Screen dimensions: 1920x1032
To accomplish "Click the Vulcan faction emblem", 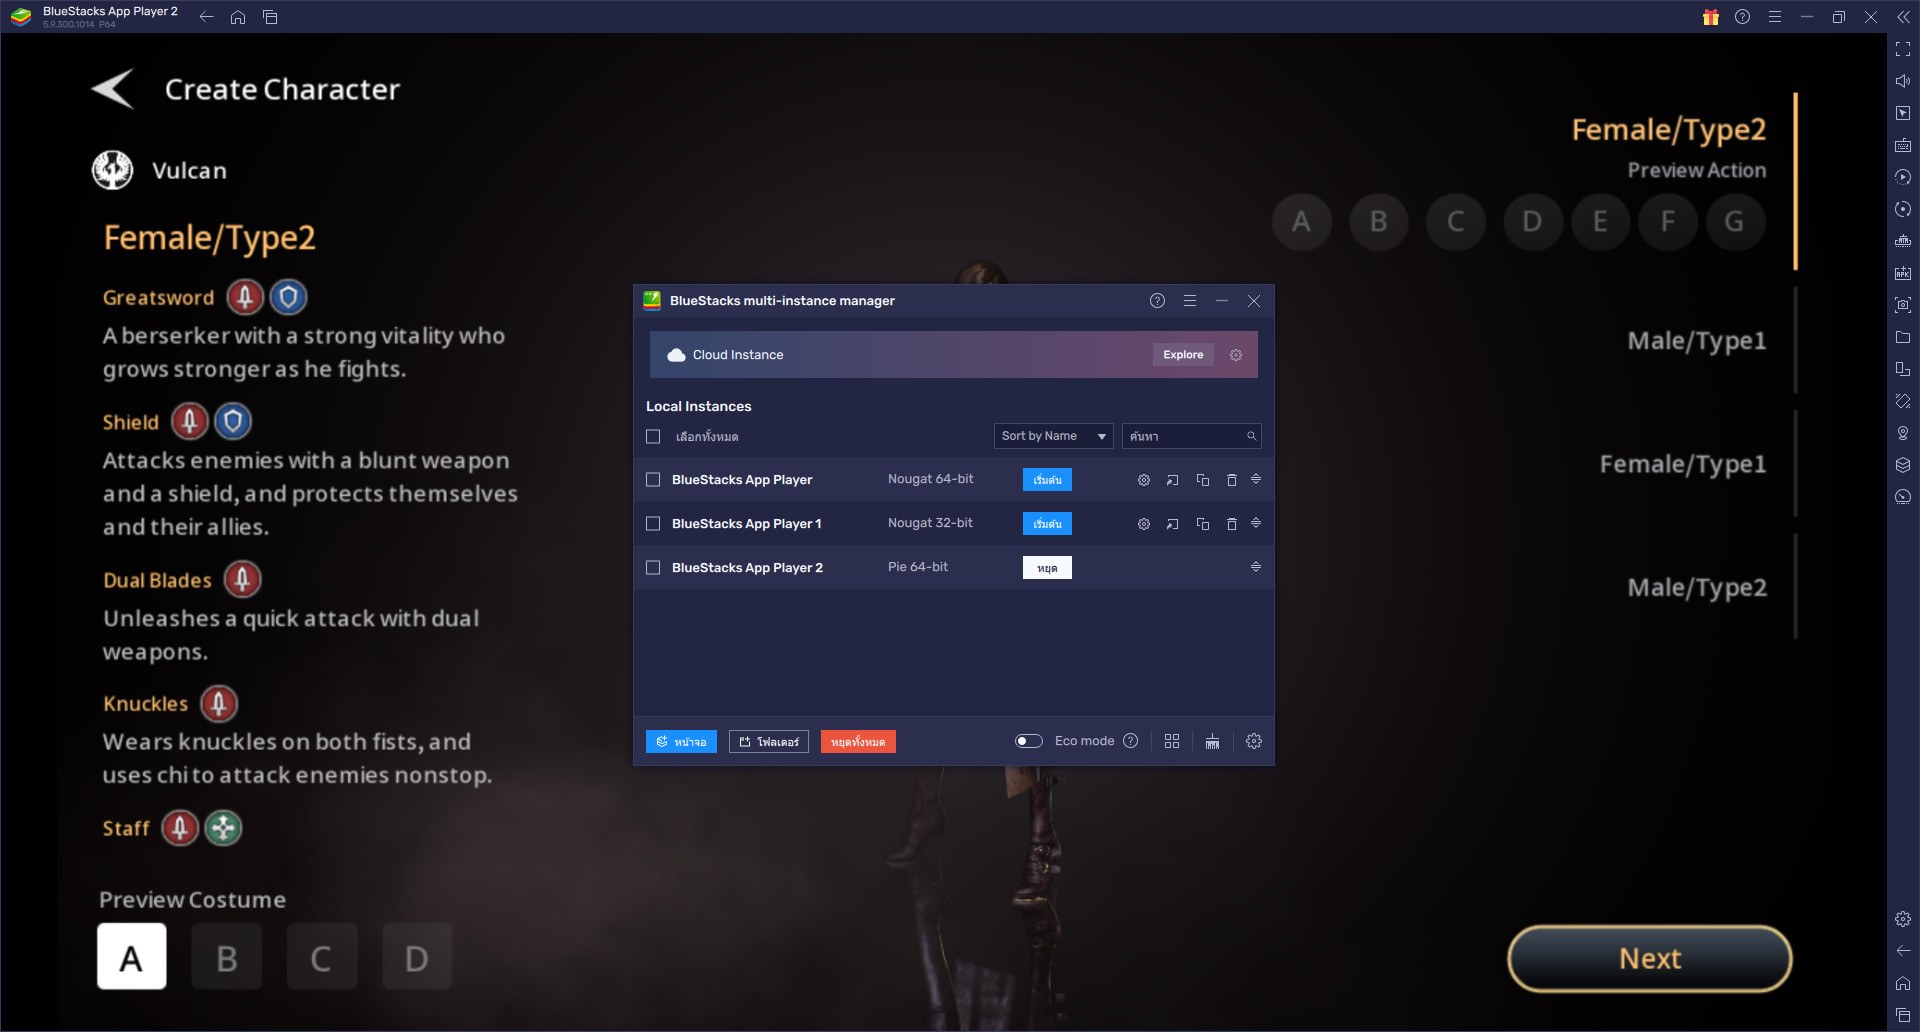I will coord(112,170).
